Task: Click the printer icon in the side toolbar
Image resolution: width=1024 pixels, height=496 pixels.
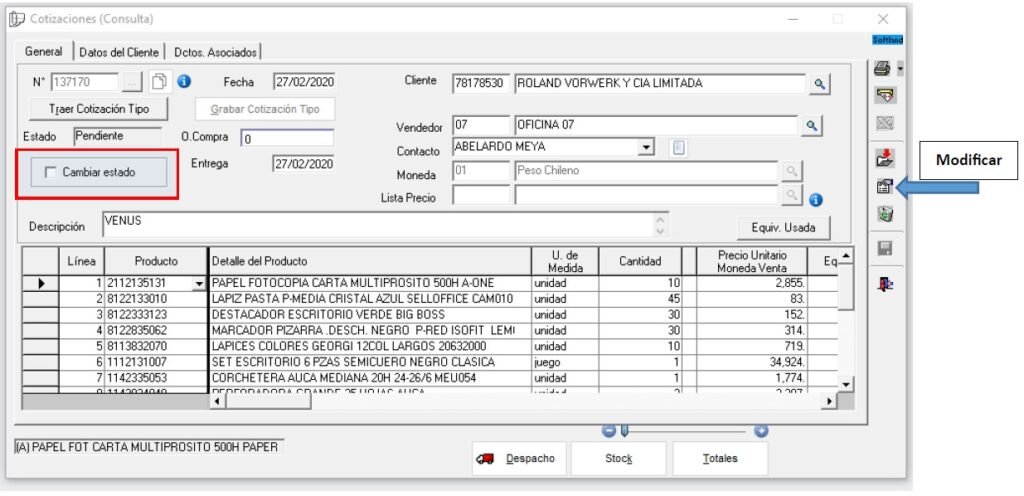Action: coord(883,68)
